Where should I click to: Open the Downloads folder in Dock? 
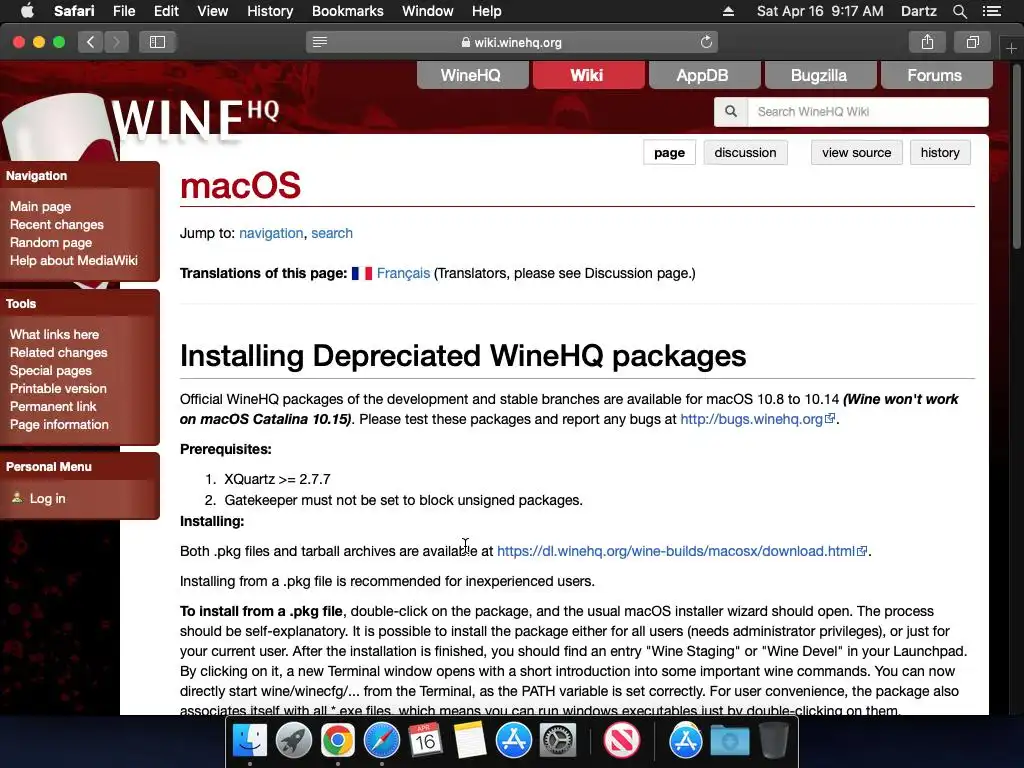click(729, 741)
